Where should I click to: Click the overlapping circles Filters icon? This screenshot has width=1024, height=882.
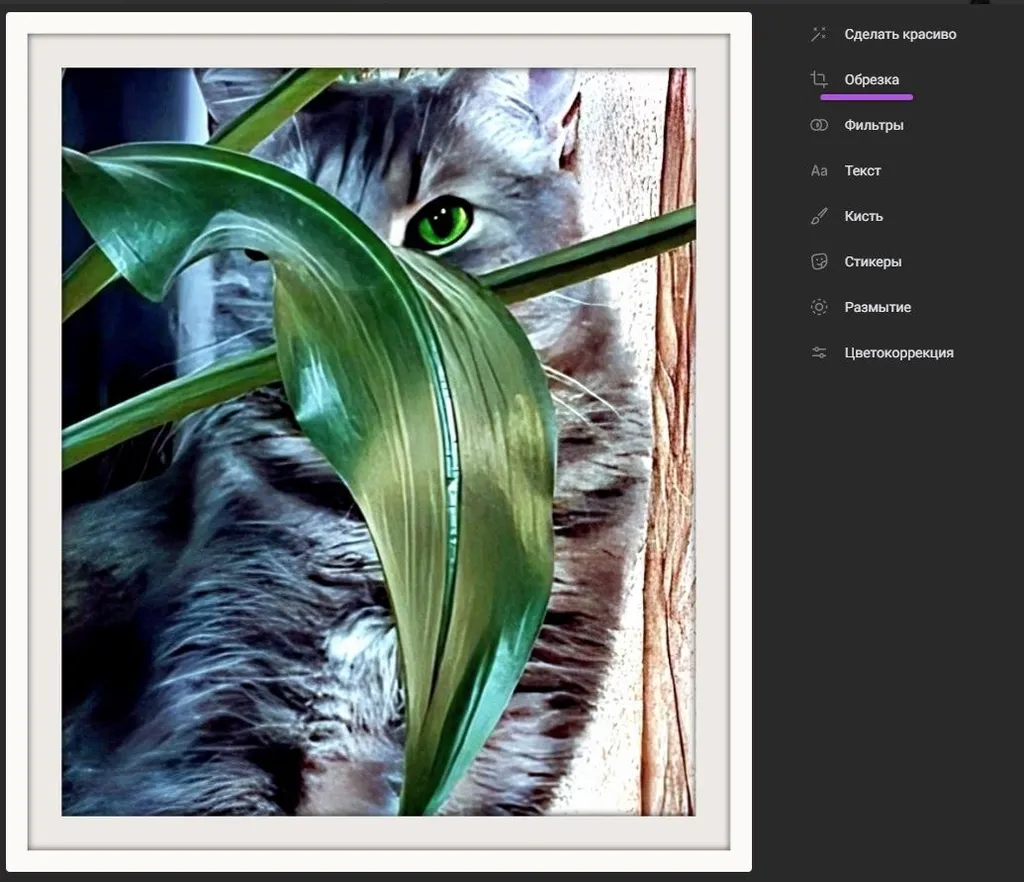[x=818, y=125]
